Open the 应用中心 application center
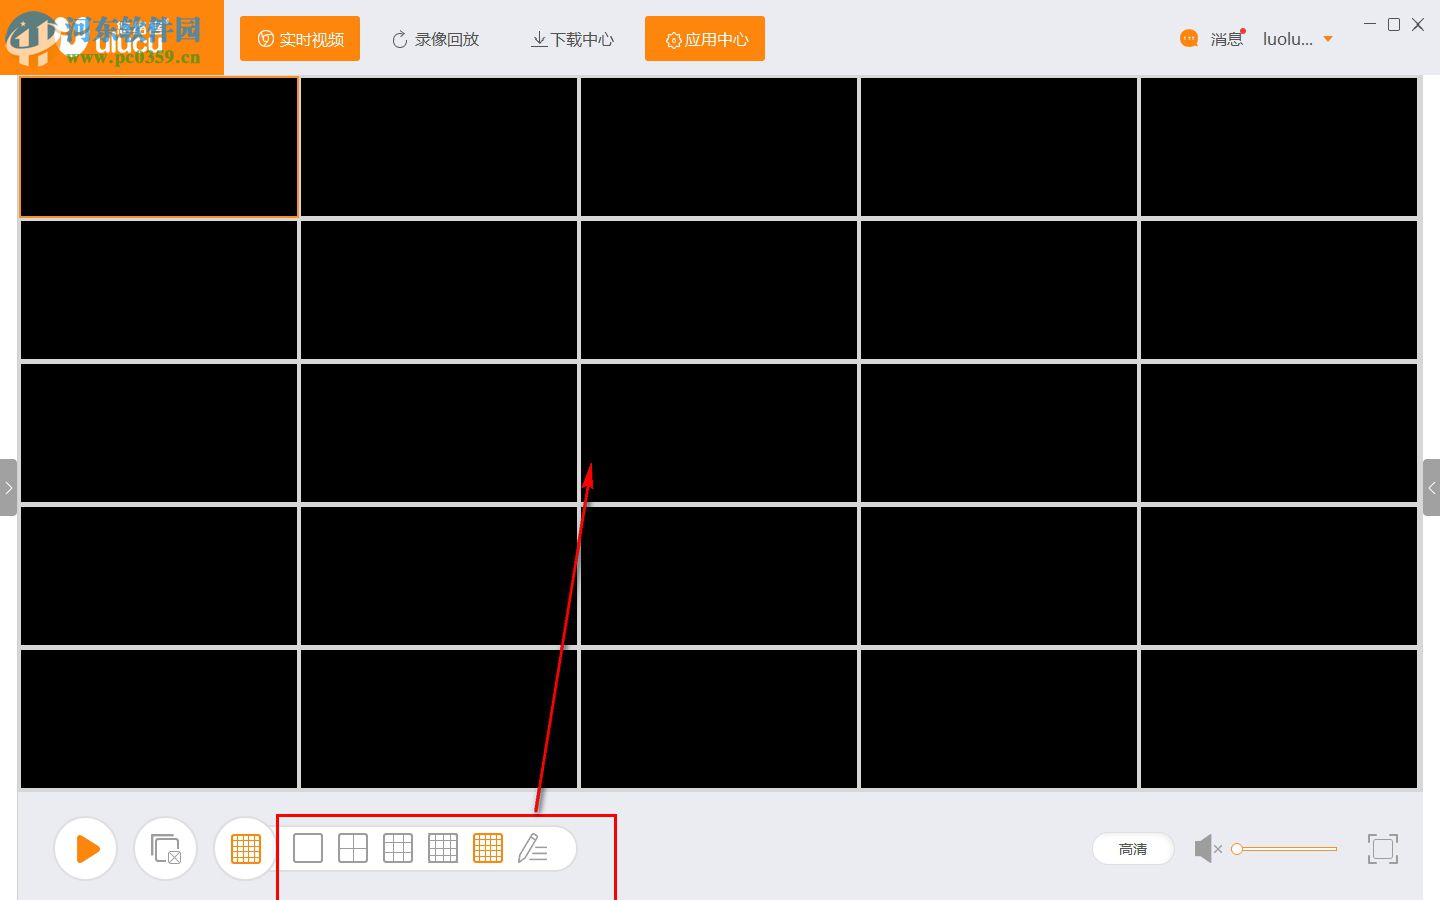This screenshot has width=1440, height=900. (704, 39)
